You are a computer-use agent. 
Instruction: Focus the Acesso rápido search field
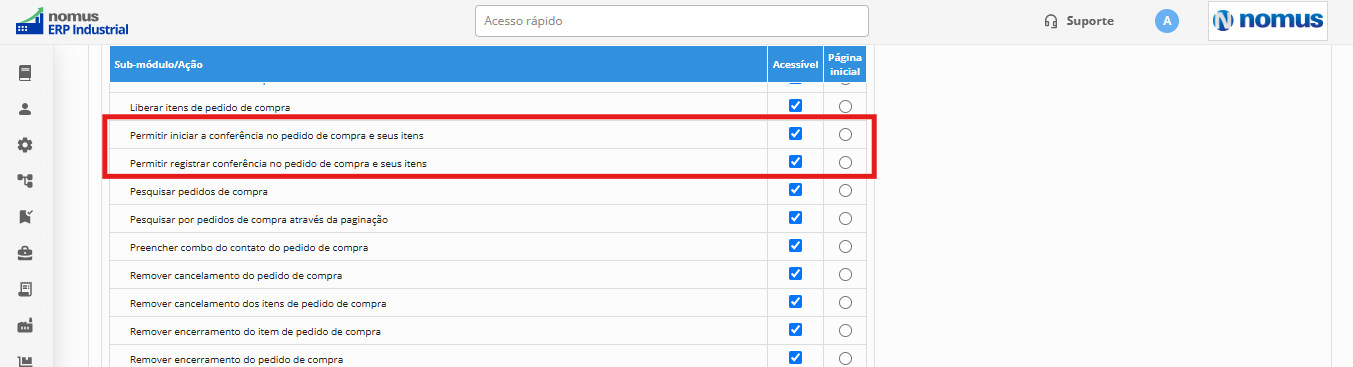pyautogui.click(x=672, y=21)
